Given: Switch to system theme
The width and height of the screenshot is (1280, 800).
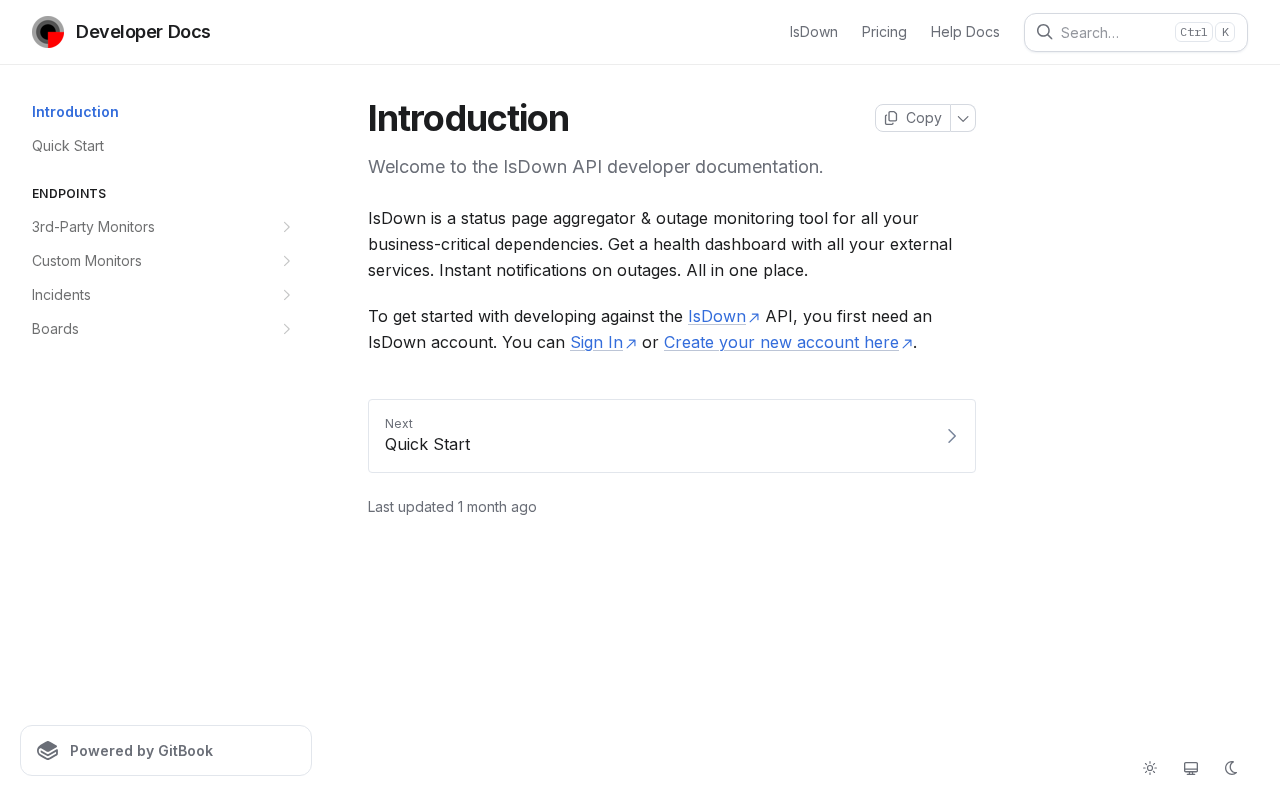Looking at the screenshot, I should click(1191, 768).
